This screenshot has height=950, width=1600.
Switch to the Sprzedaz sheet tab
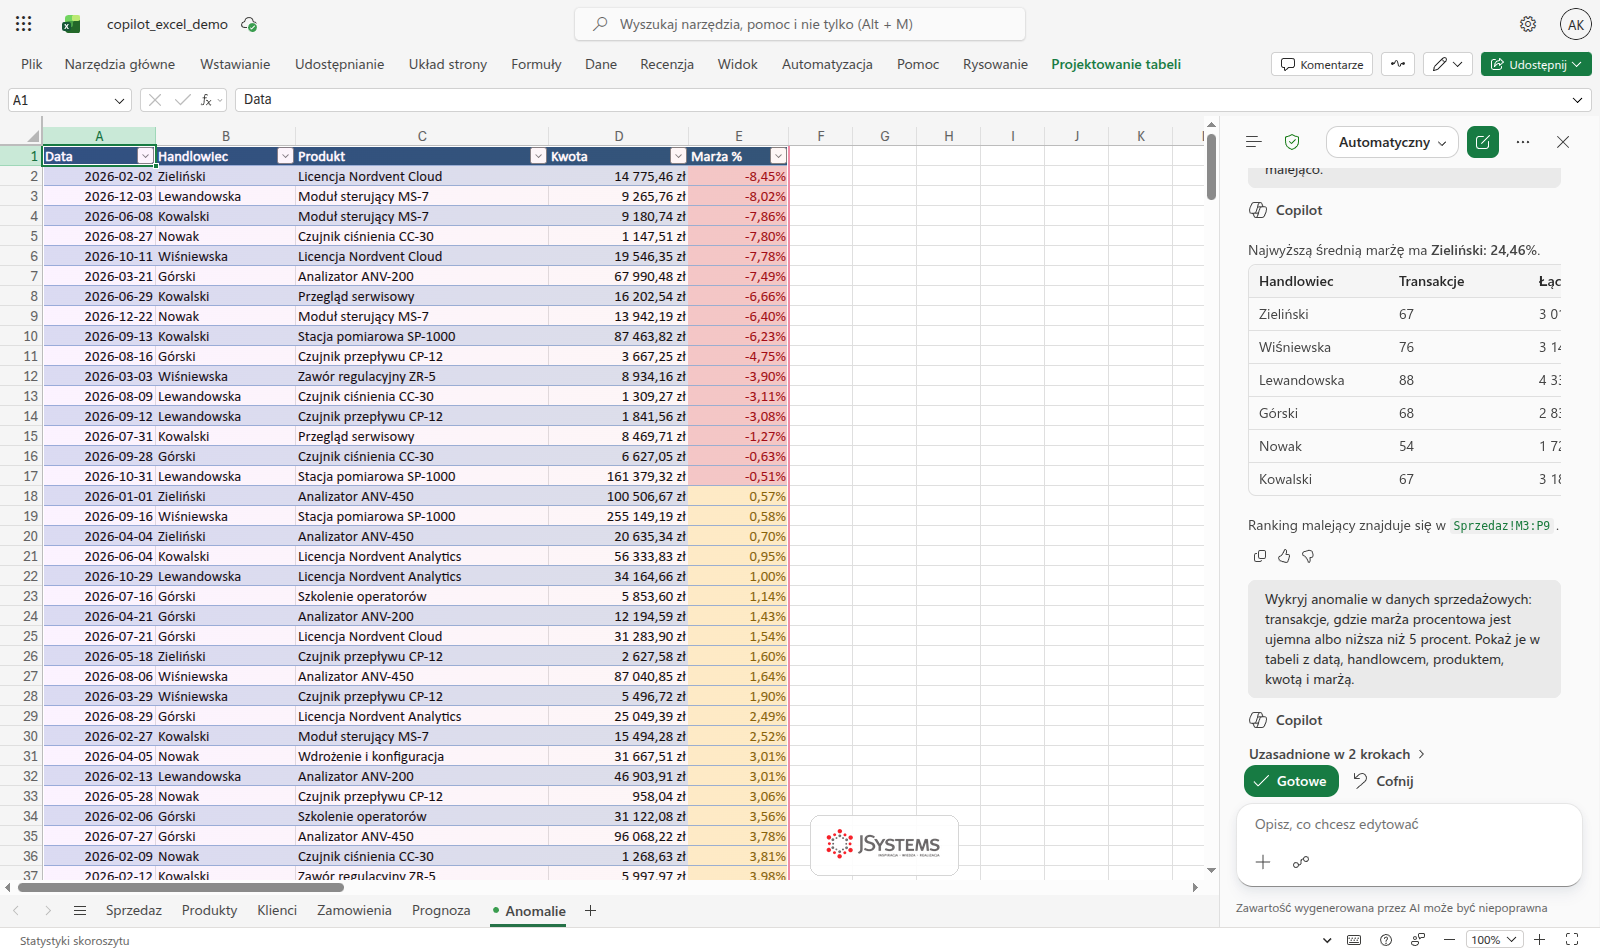click(x=134, y=910)
